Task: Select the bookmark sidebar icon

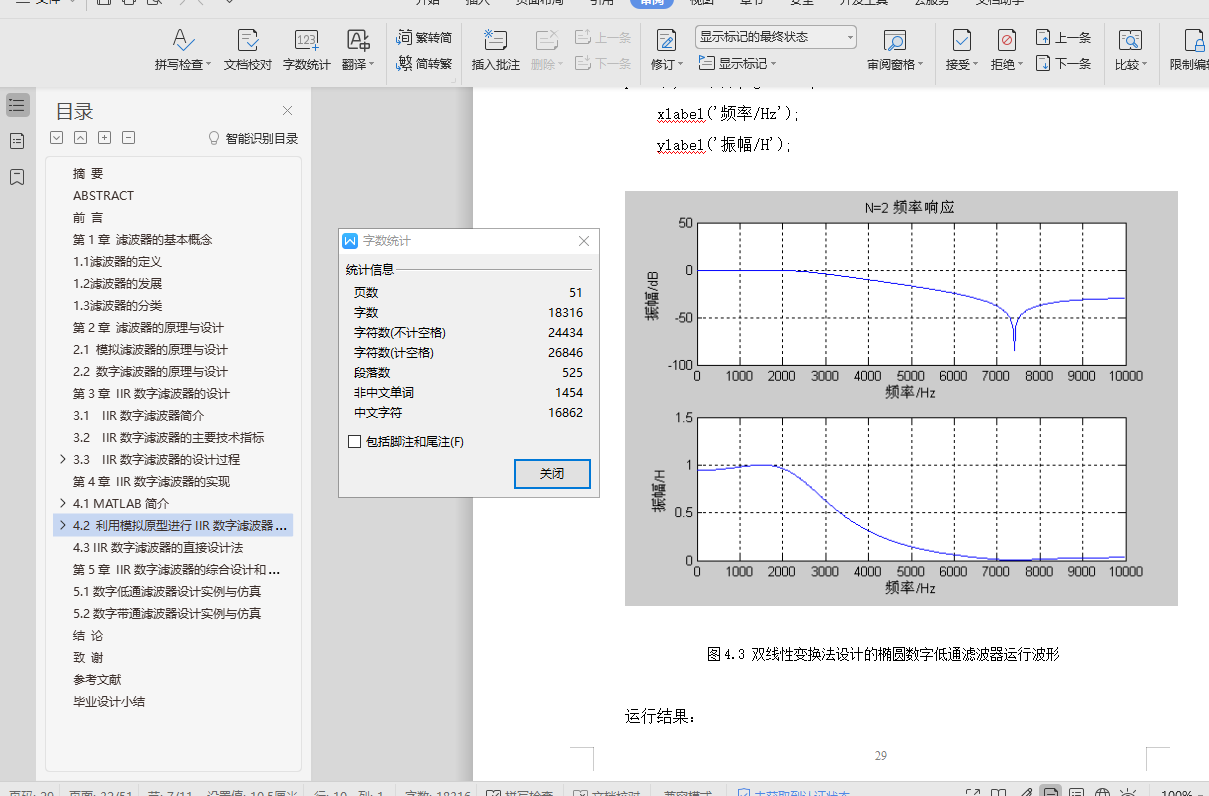Action: tap(17, 177)
